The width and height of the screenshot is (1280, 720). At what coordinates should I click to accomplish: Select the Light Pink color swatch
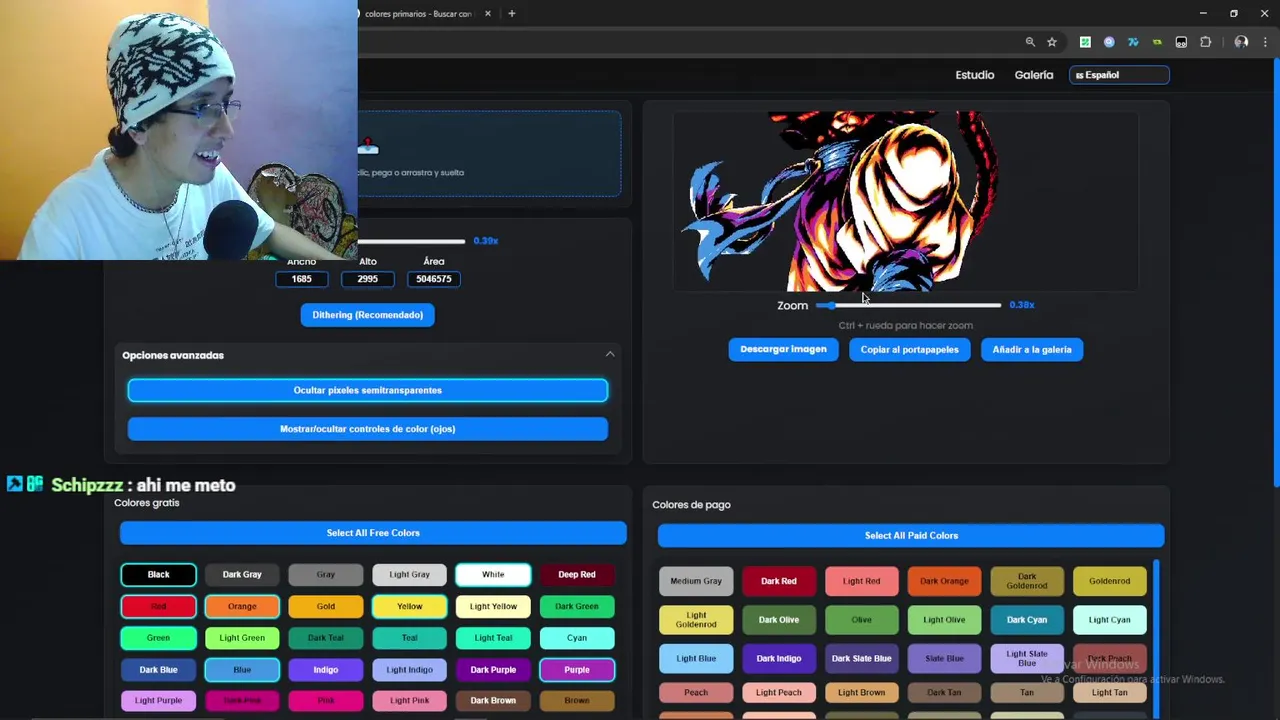(x=409, y=701)
